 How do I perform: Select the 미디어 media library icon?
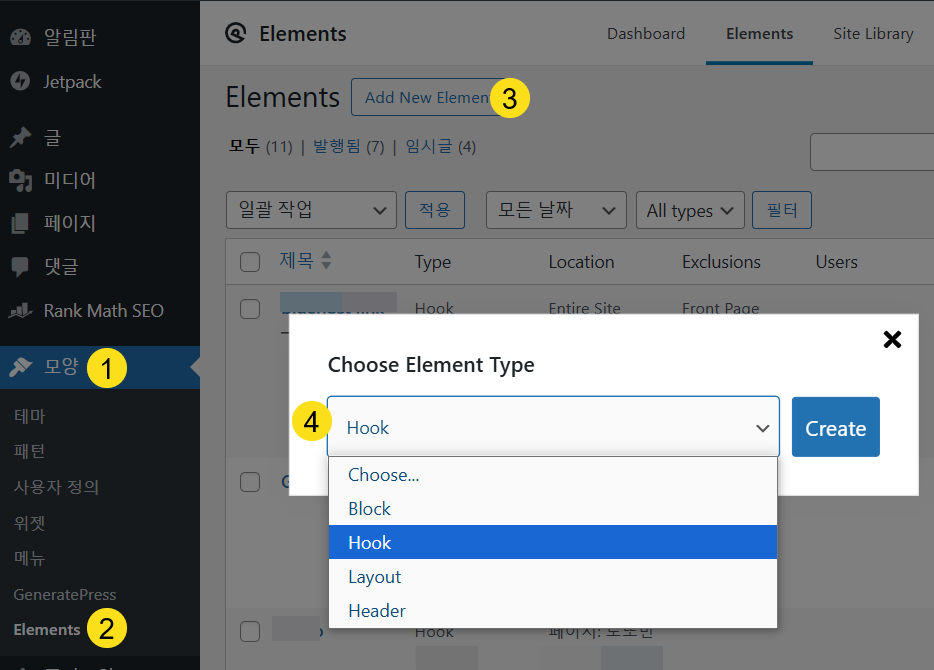point(22,180)
